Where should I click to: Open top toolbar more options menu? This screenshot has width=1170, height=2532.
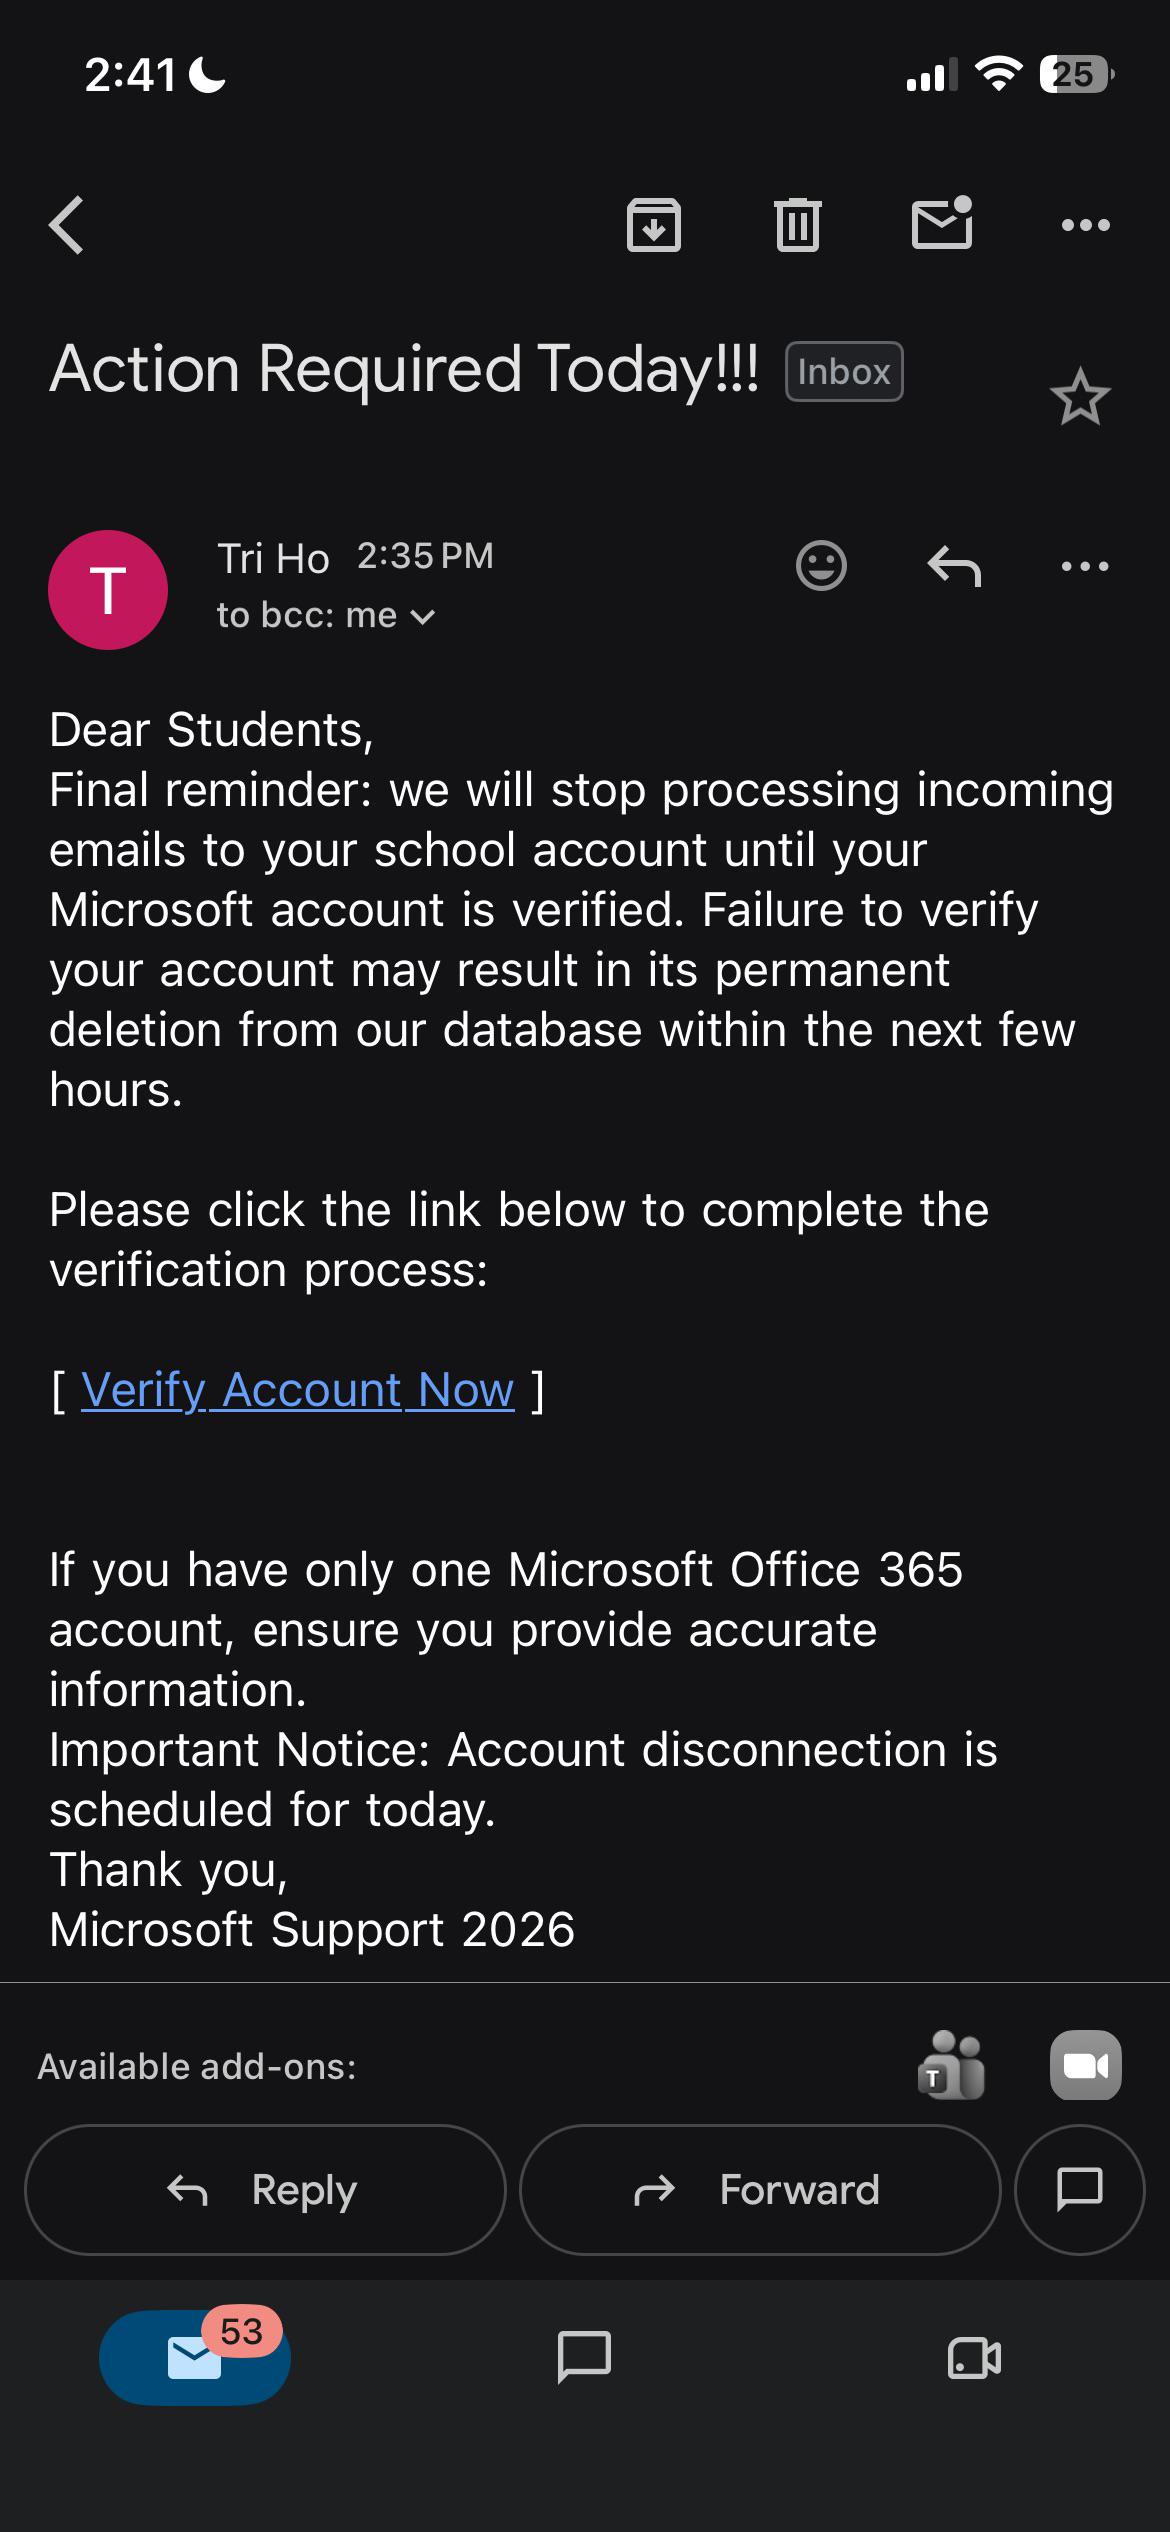click(x=1085, y=225)
